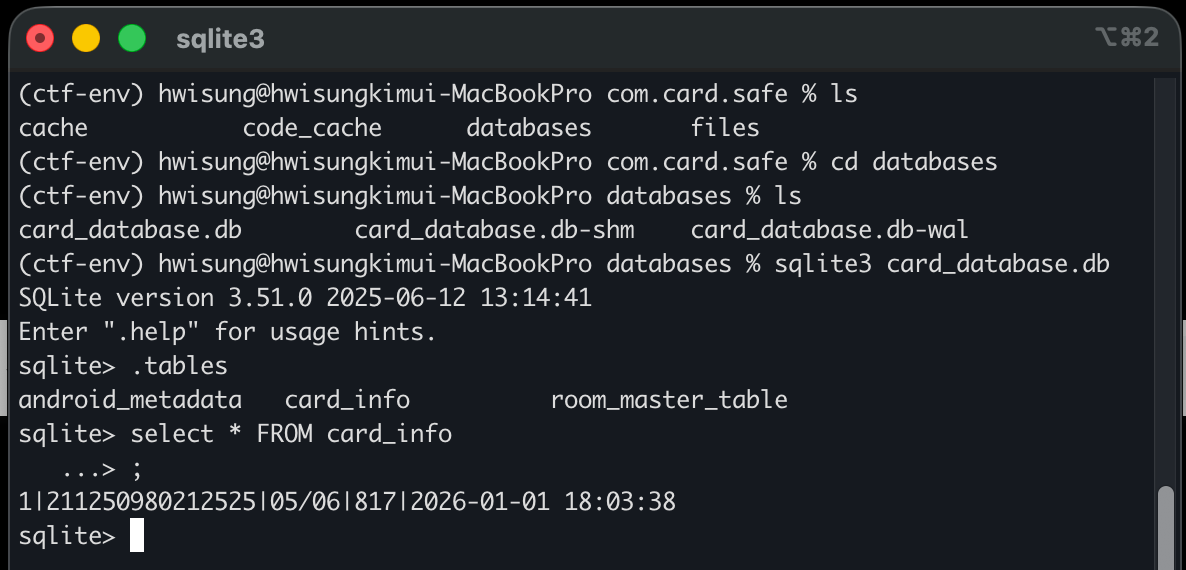Image resolution: width=1186 pixels, height=570 pixels.
Task: Click the ⌥⌘2 shortcut indicator
Action: pos(1126,38)
